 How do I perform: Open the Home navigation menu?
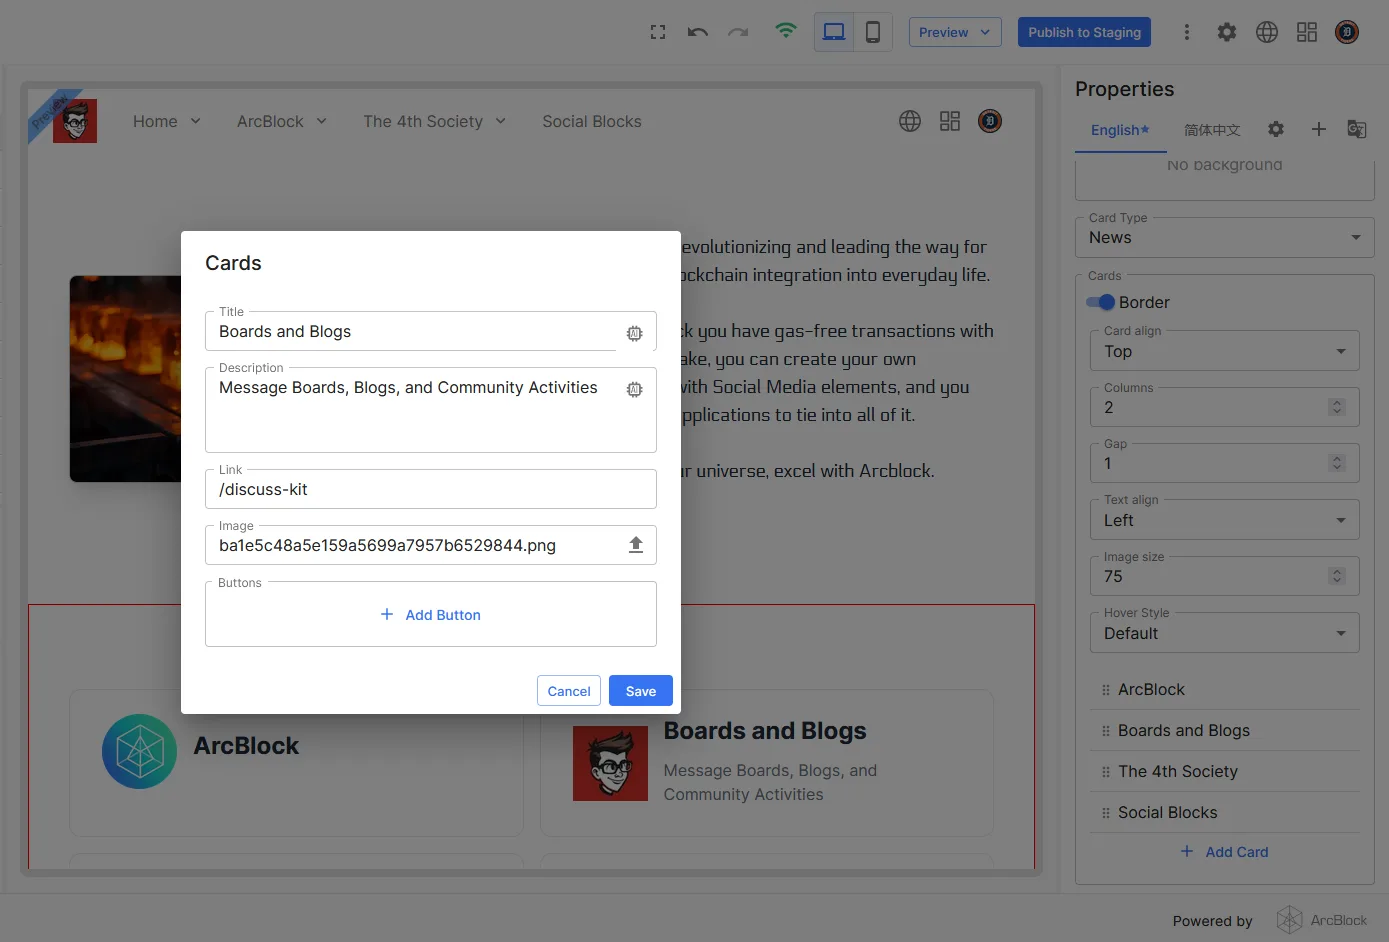coord(167,121)
